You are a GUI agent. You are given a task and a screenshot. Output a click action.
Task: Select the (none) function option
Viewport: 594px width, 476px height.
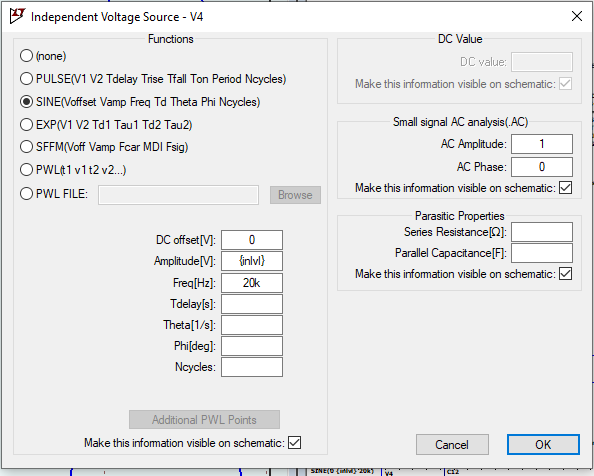(26, 56)
